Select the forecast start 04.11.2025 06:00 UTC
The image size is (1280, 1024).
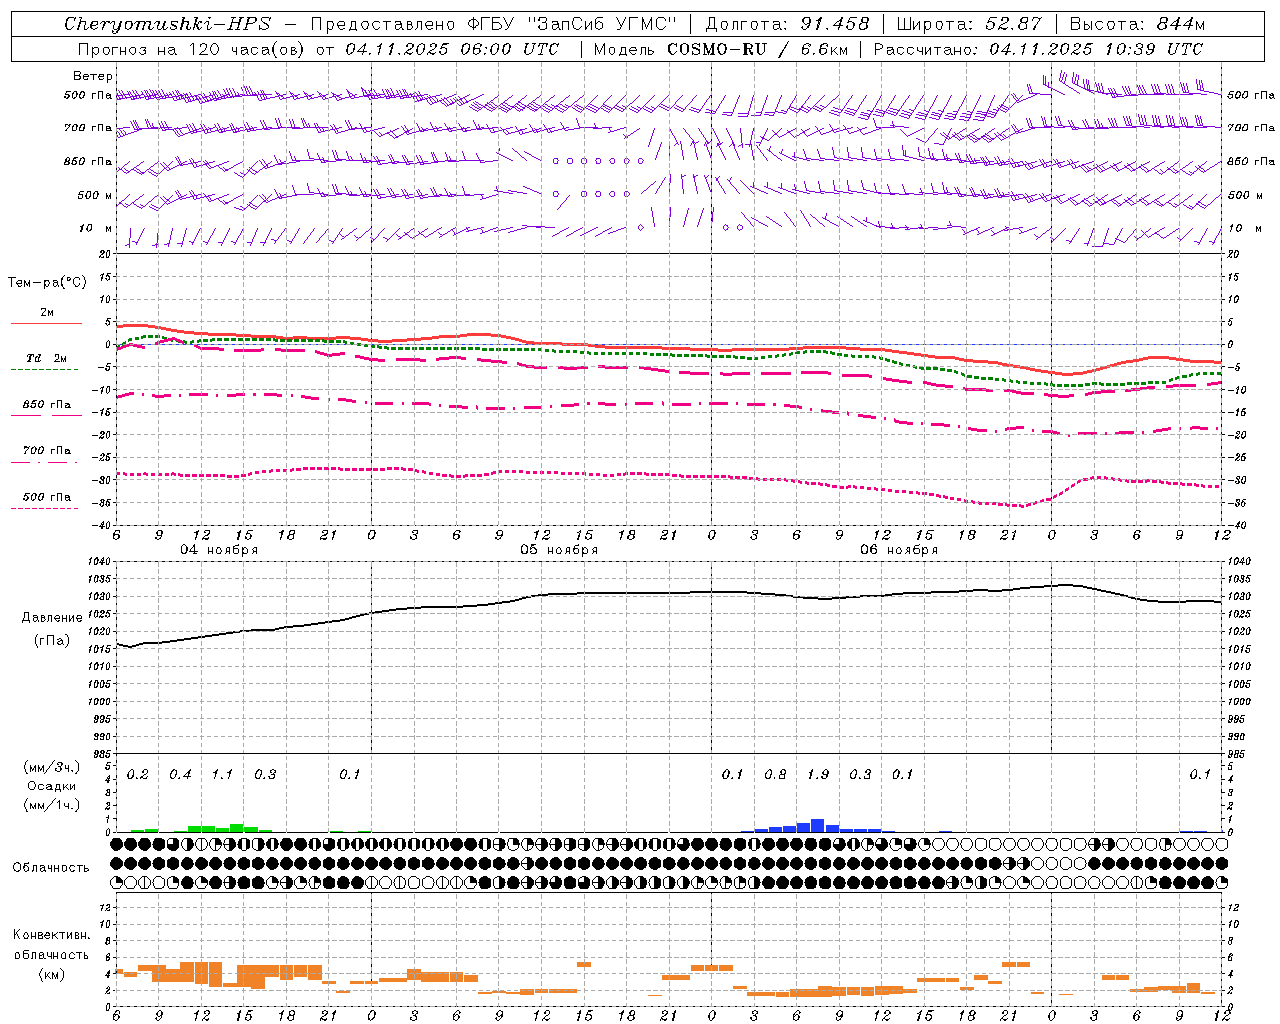pyautogui.click(x=452, y=49)
